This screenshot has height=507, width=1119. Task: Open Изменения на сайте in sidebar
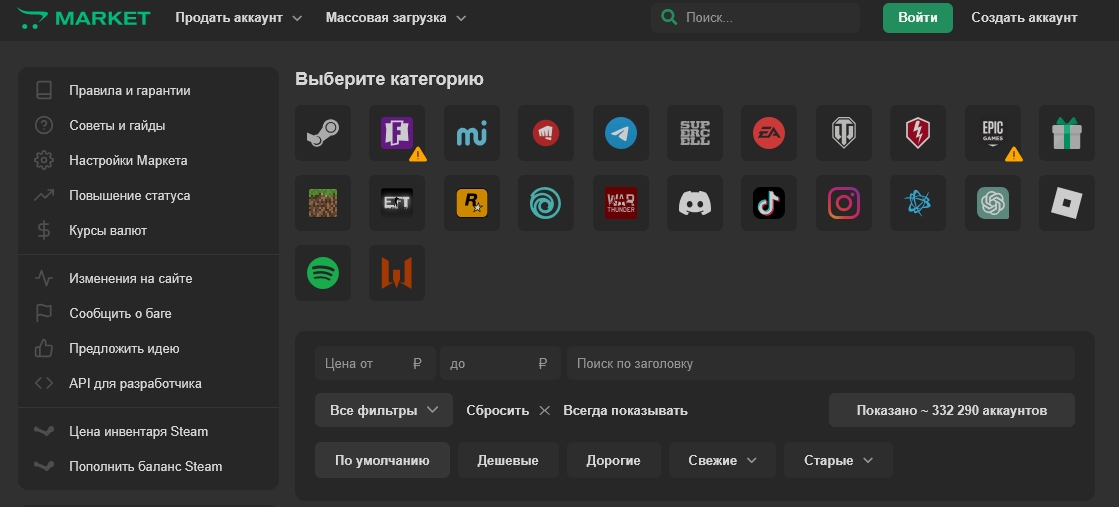pos(148,278)
